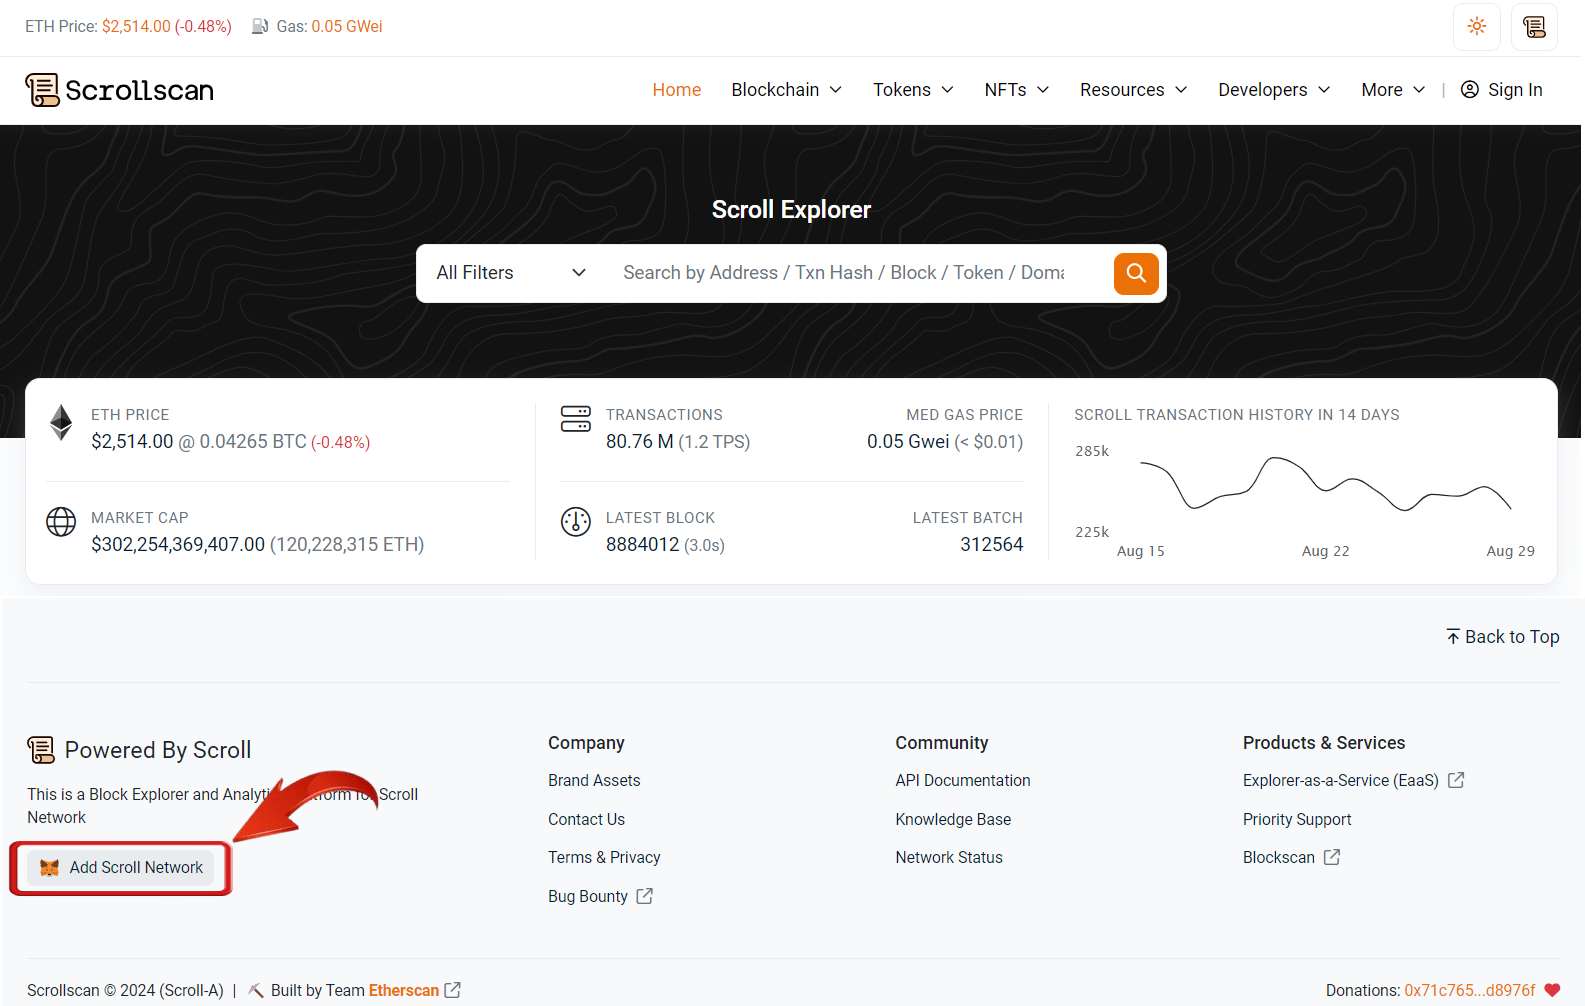Click Back to Top link
The height and width of the screenshot is (1006, 1585).
coord(1502,637)
